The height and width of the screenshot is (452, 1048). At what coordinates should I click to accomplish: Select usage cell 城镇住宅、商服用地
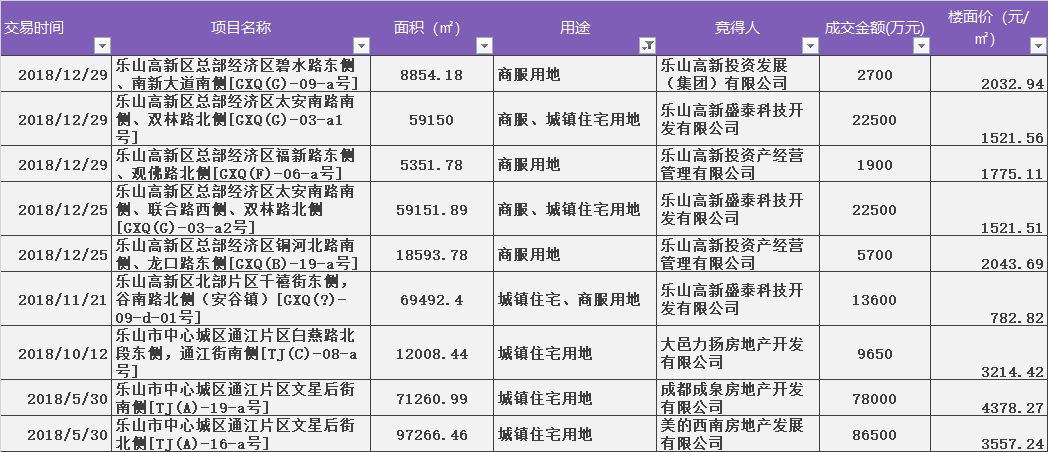(575, 299)
